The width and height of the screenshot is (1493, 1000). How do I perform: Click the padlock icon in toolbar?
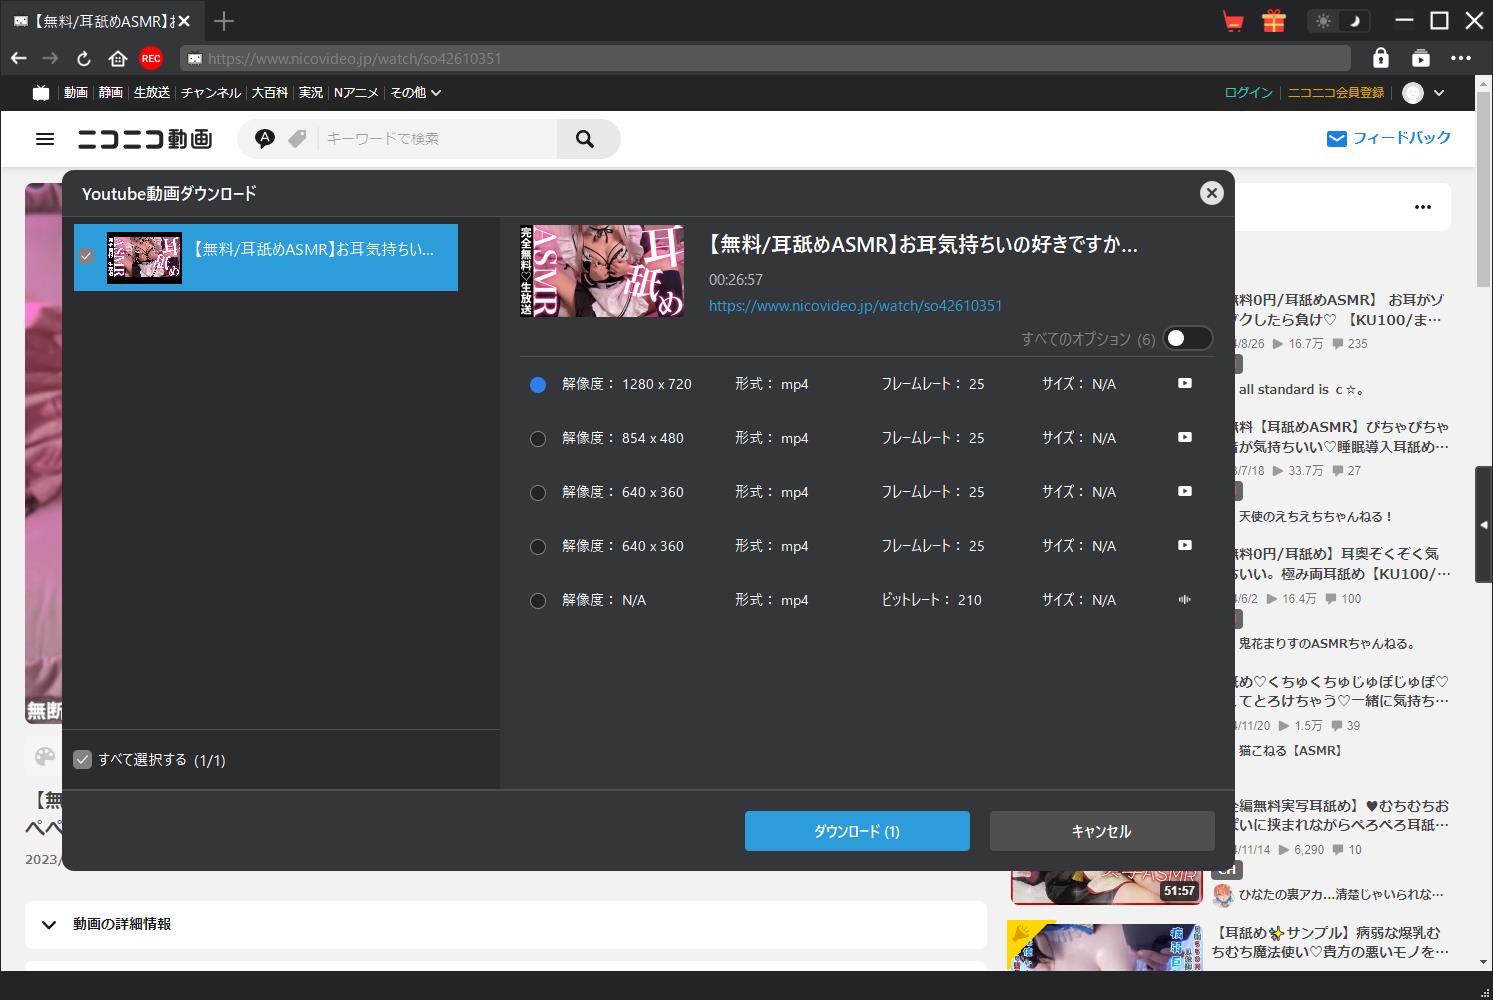(1380, 58)
